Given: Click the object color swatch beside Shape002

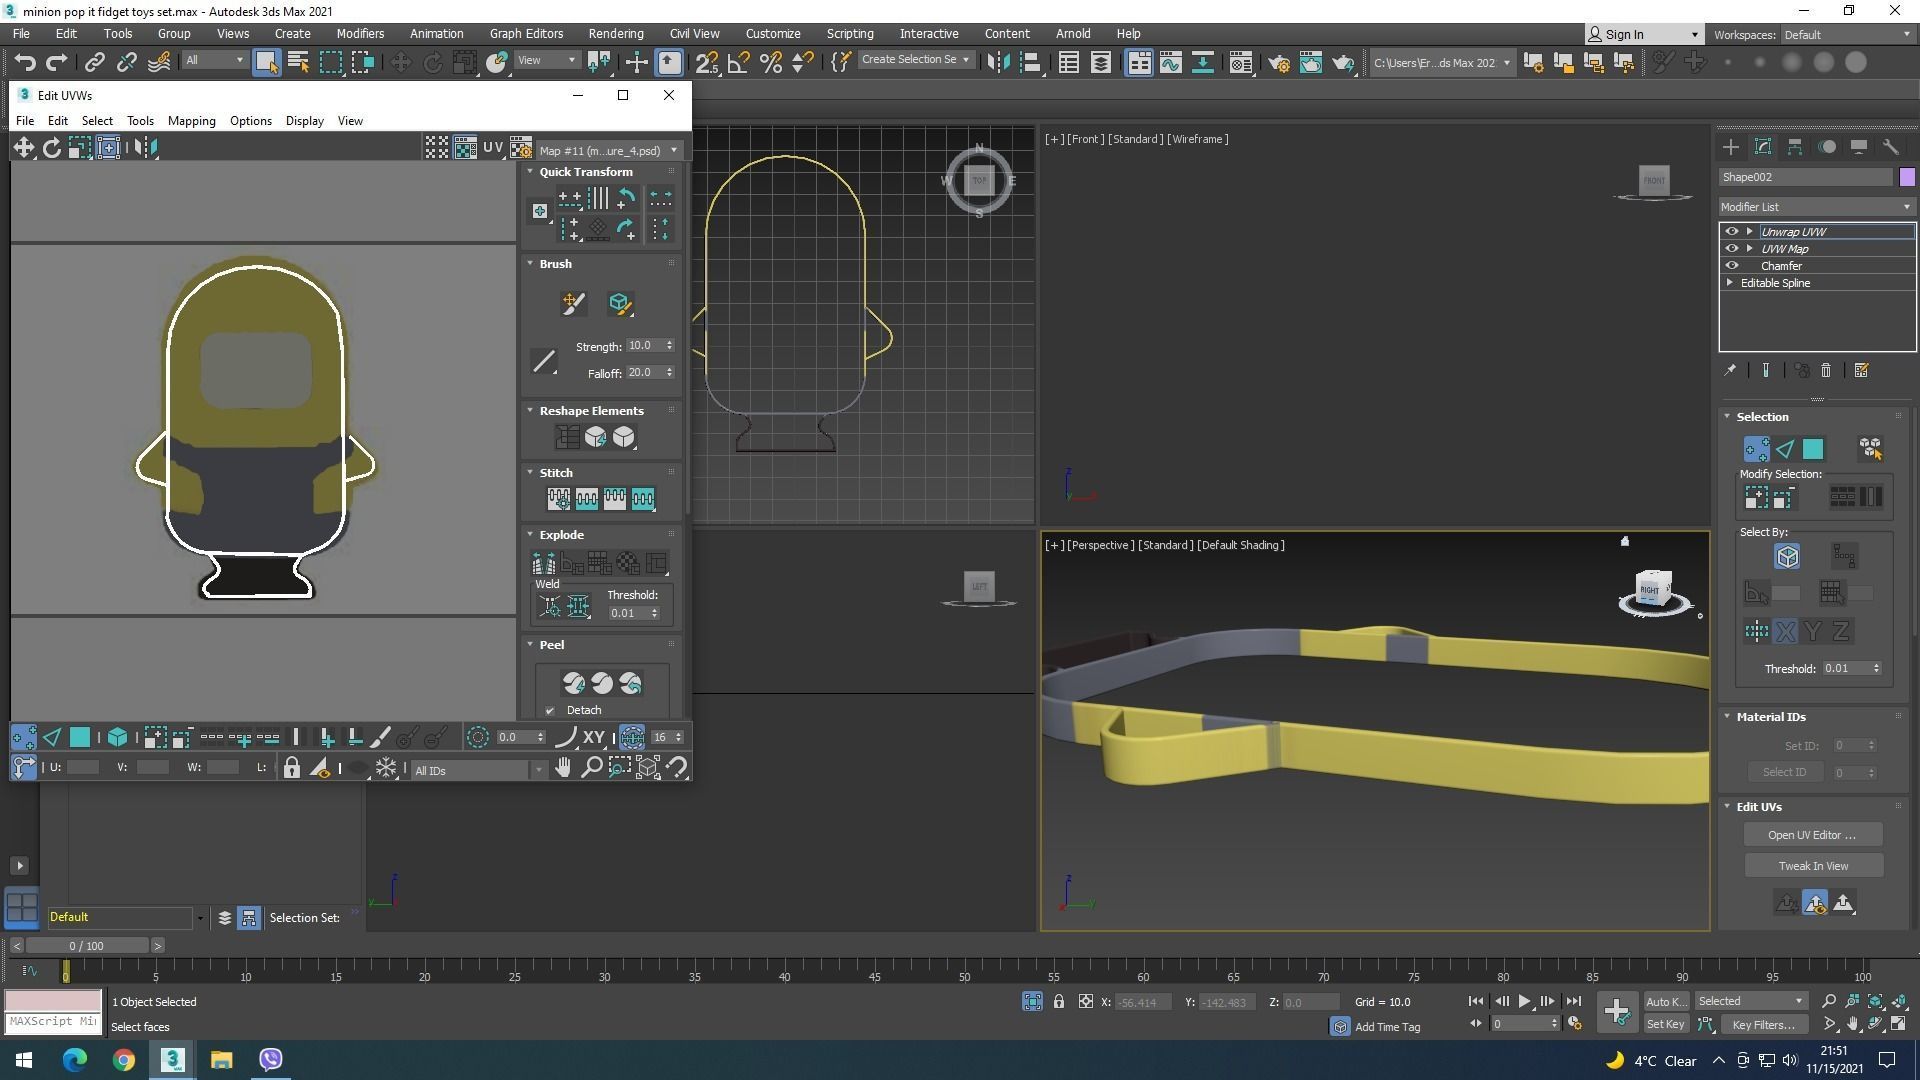Looking at the screenshot, I should 1907,177.
